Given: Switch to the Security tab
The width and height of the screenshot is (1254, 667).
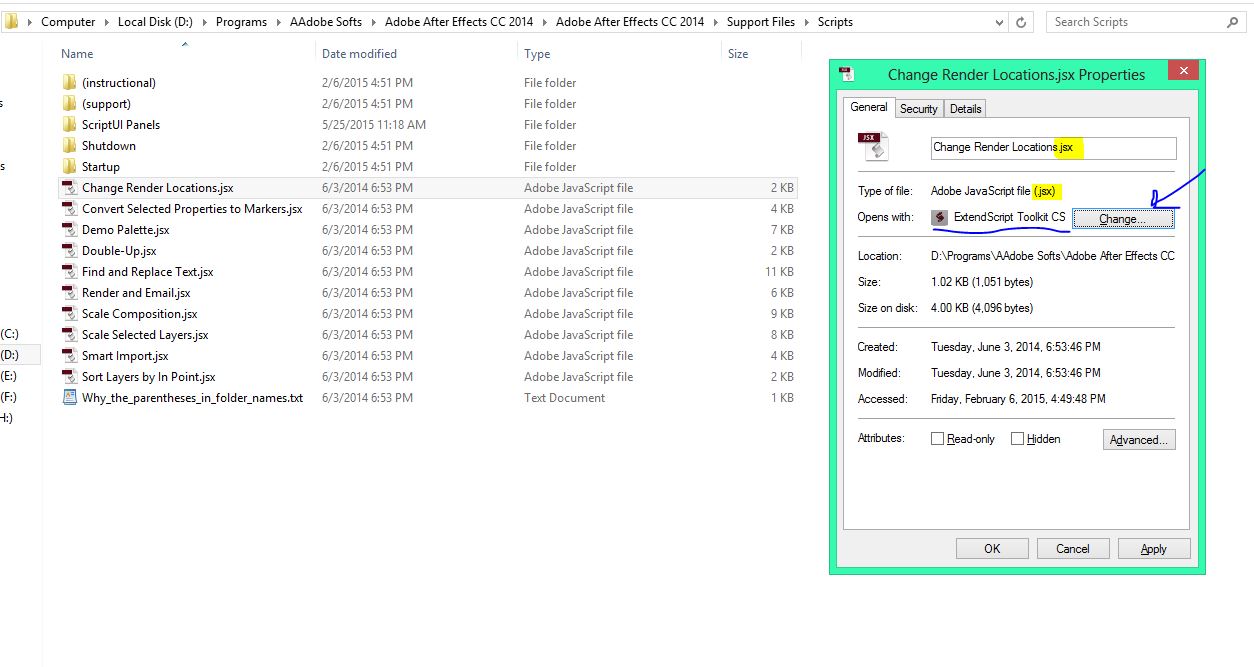Looking at the screenshot, I should (x=918, y=109).
